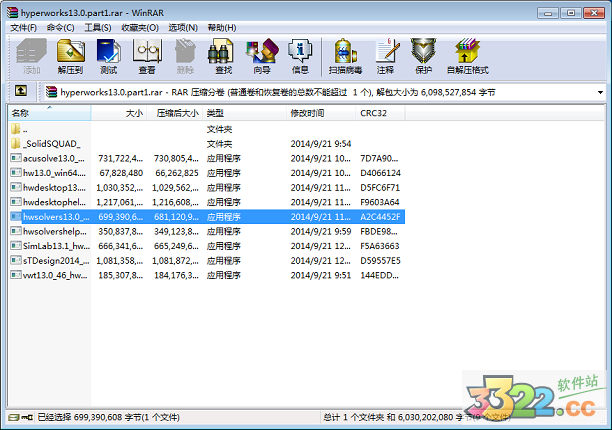This screenshot has width=612, height=430.
Task: Open the View (查看) toolbar icon
Action: [x=147, y=51]
